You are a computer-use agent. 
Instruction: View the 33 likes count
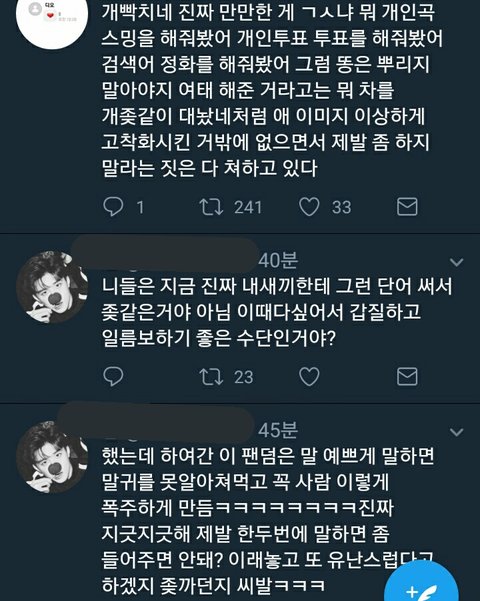click(x=341, y=207)
